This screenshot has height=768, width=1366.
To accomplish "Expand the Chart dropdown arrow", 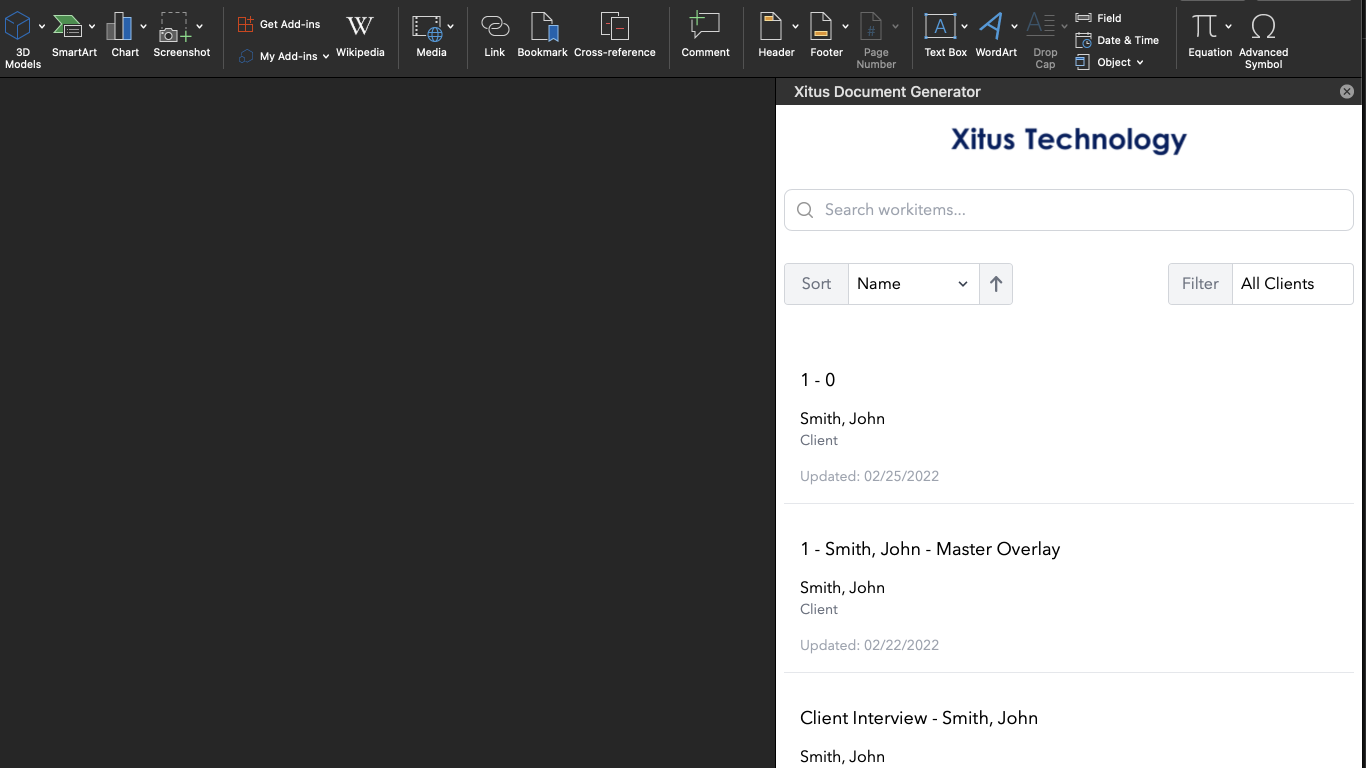I will pos(144,27).
